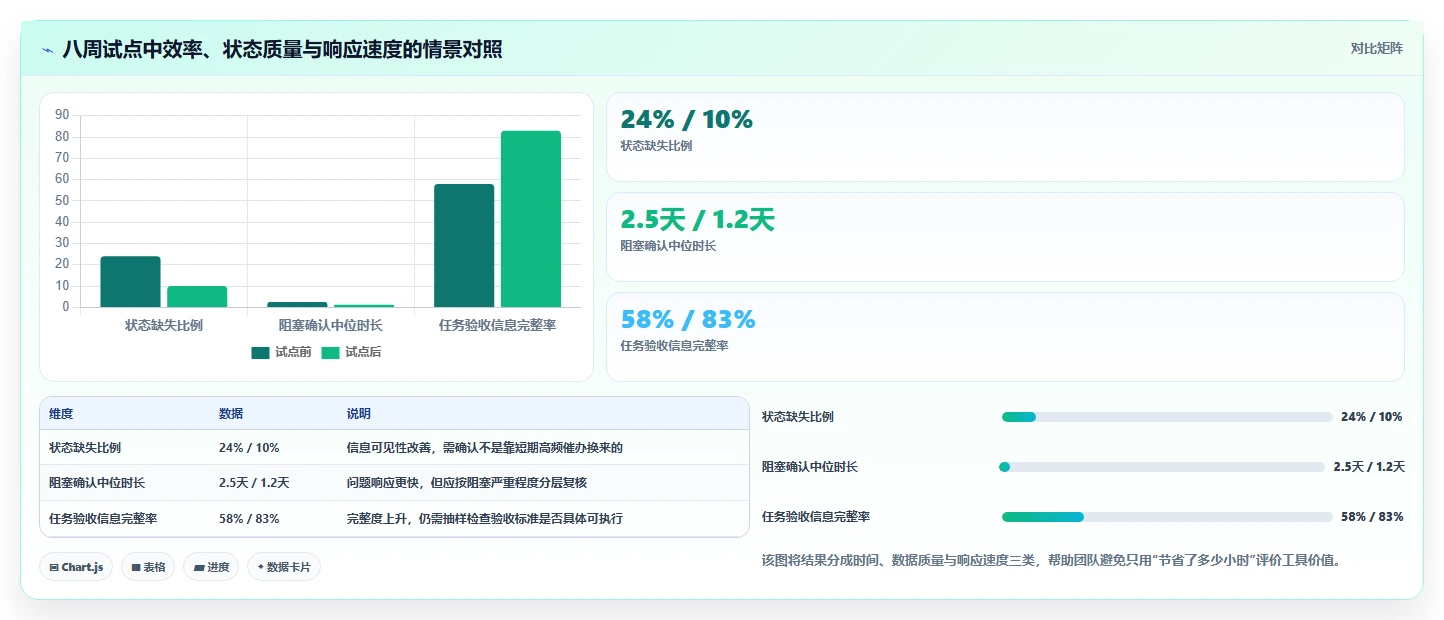Screen dimensions: 1444x620
Task: Click note about 完整度上升 acceptance criteria
Action: click(485, 519)
